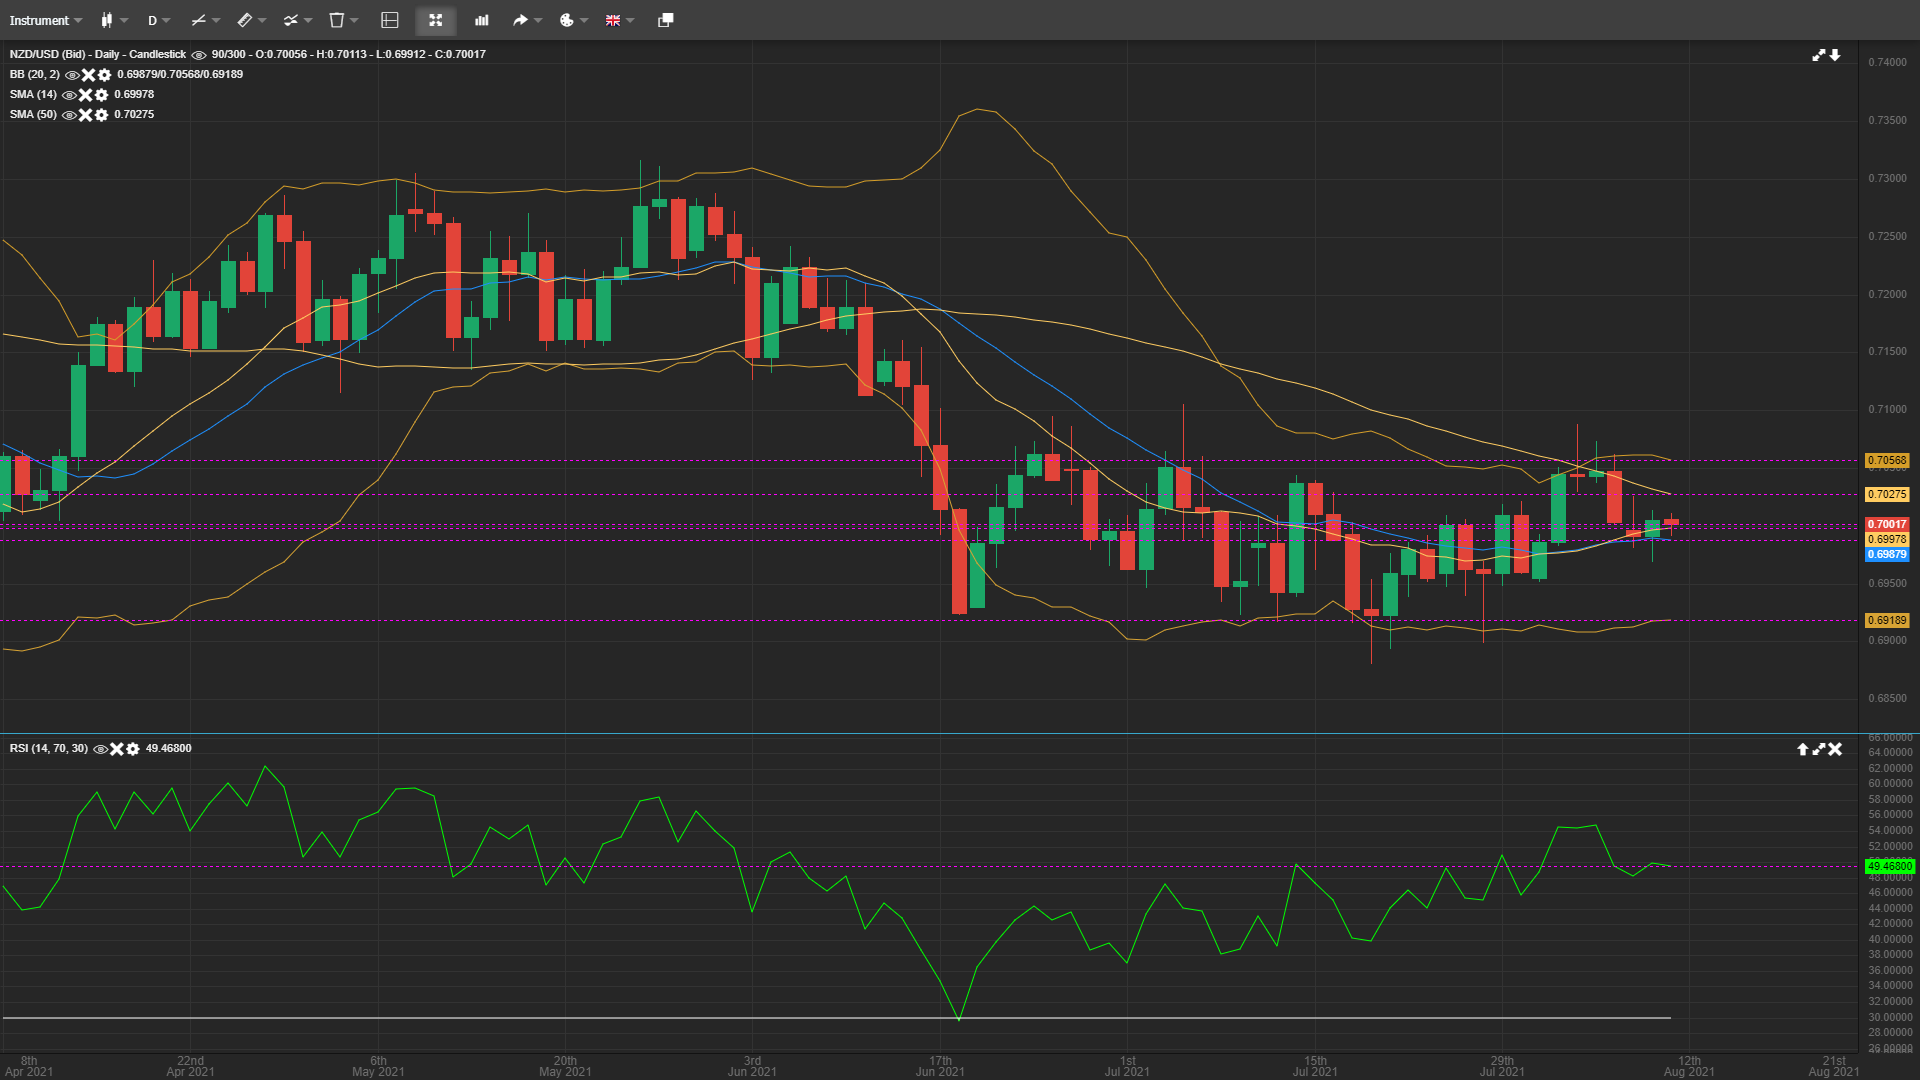Click the SMA (14) indicator label

click(x=33, y=94)
